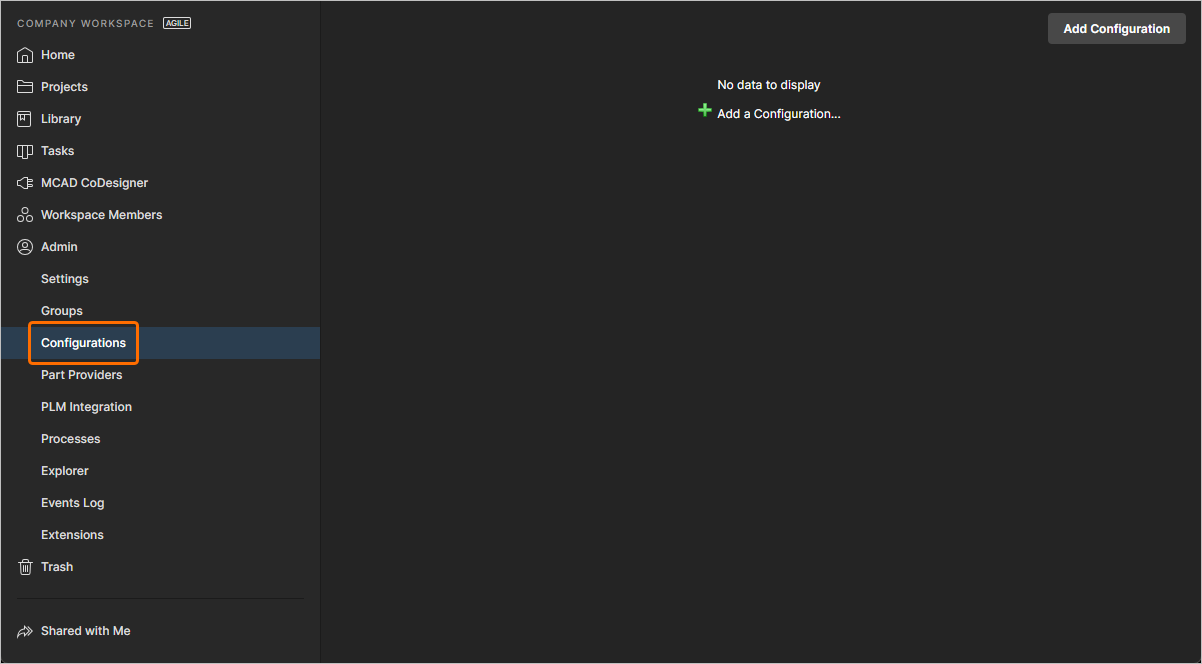Click the Tasks board icon
Image resolution: width=1202 pixels, height=664 pixels.
pyautogui.click(x=25, y=151)
